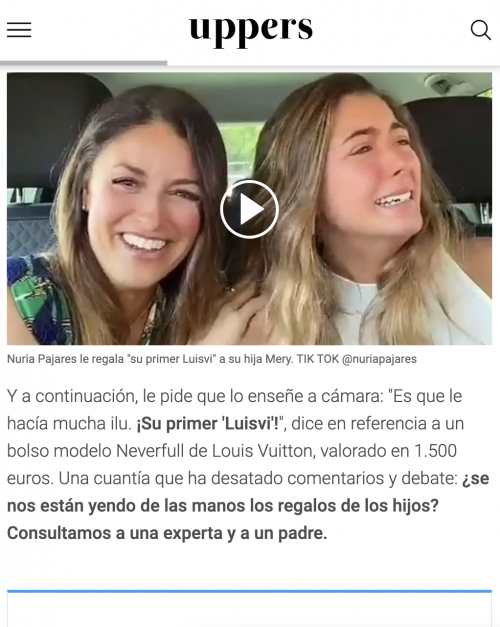Click the filled gray reading progress bar
This screenshot has height=627, width=500.
coord(84,63)
